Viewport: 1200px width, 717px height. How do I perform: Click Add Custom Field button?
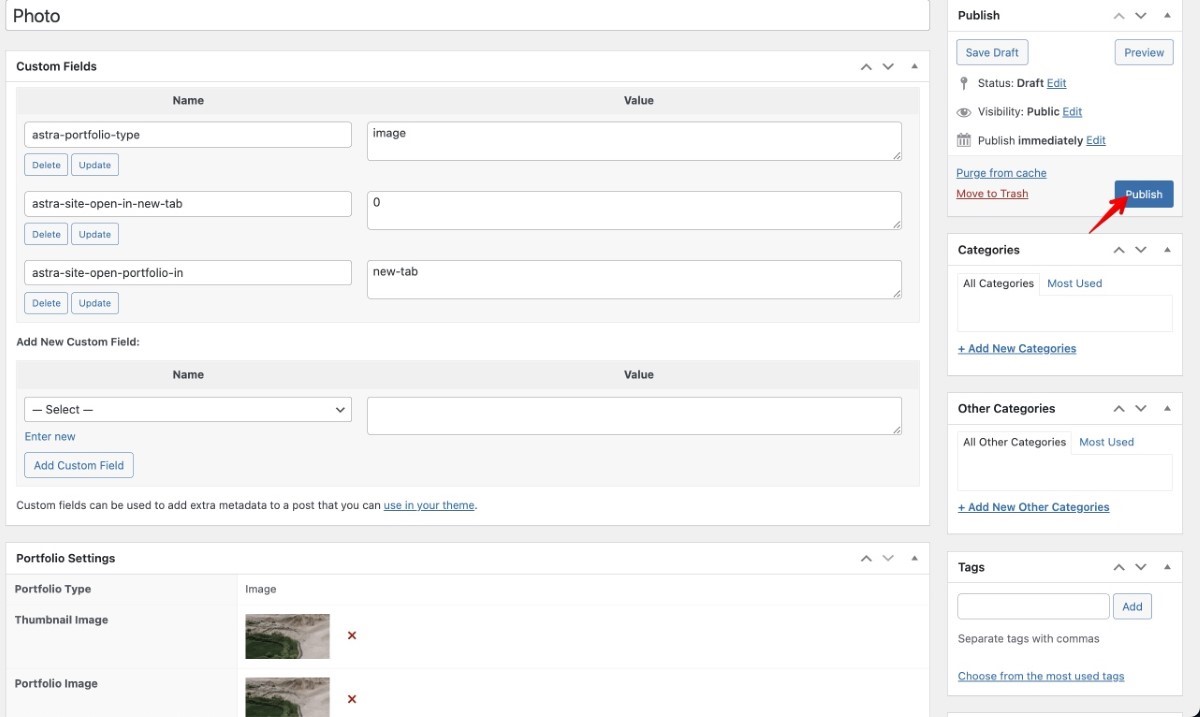click(x=79, y=465)
